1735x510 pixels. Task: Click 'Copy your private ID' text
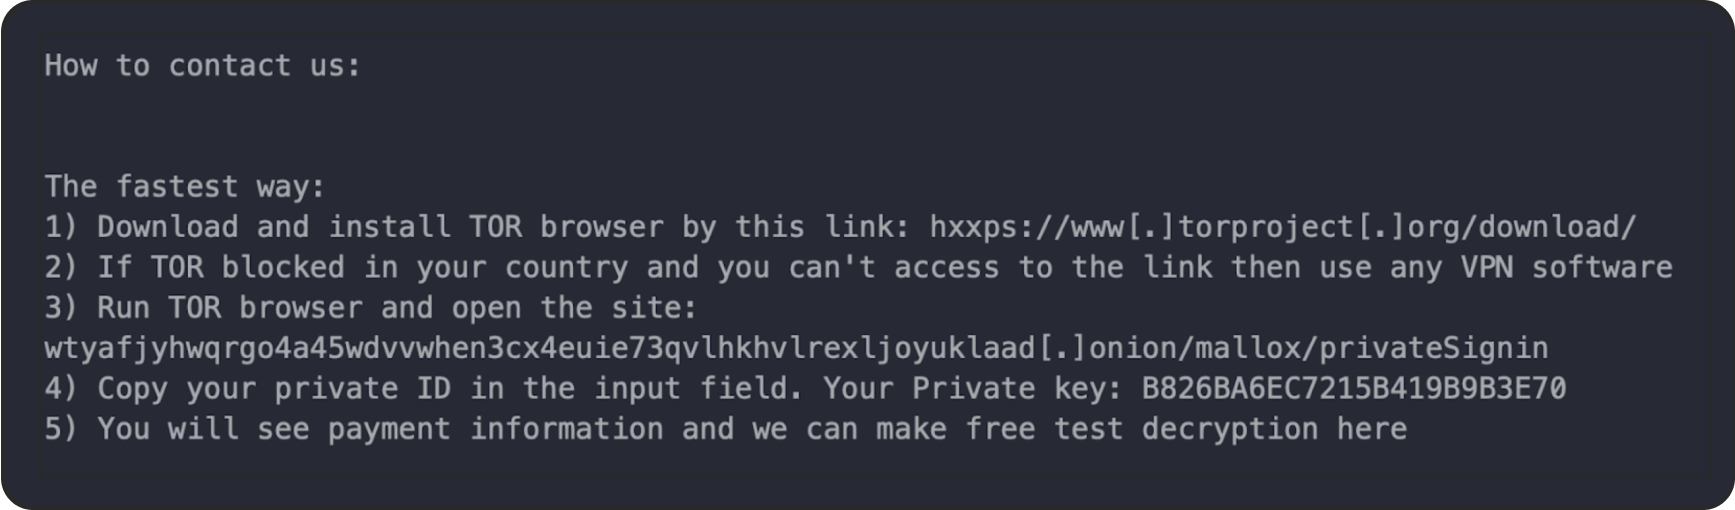[273, 388]
